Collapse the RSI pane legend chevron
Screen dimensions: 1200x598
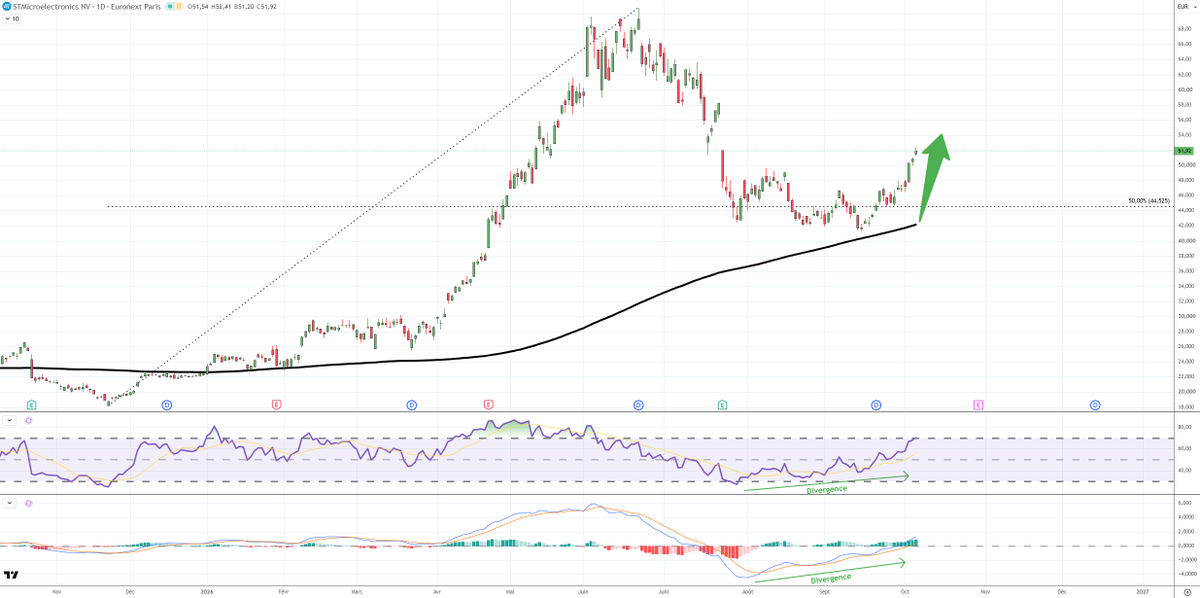tap(10, 420)
